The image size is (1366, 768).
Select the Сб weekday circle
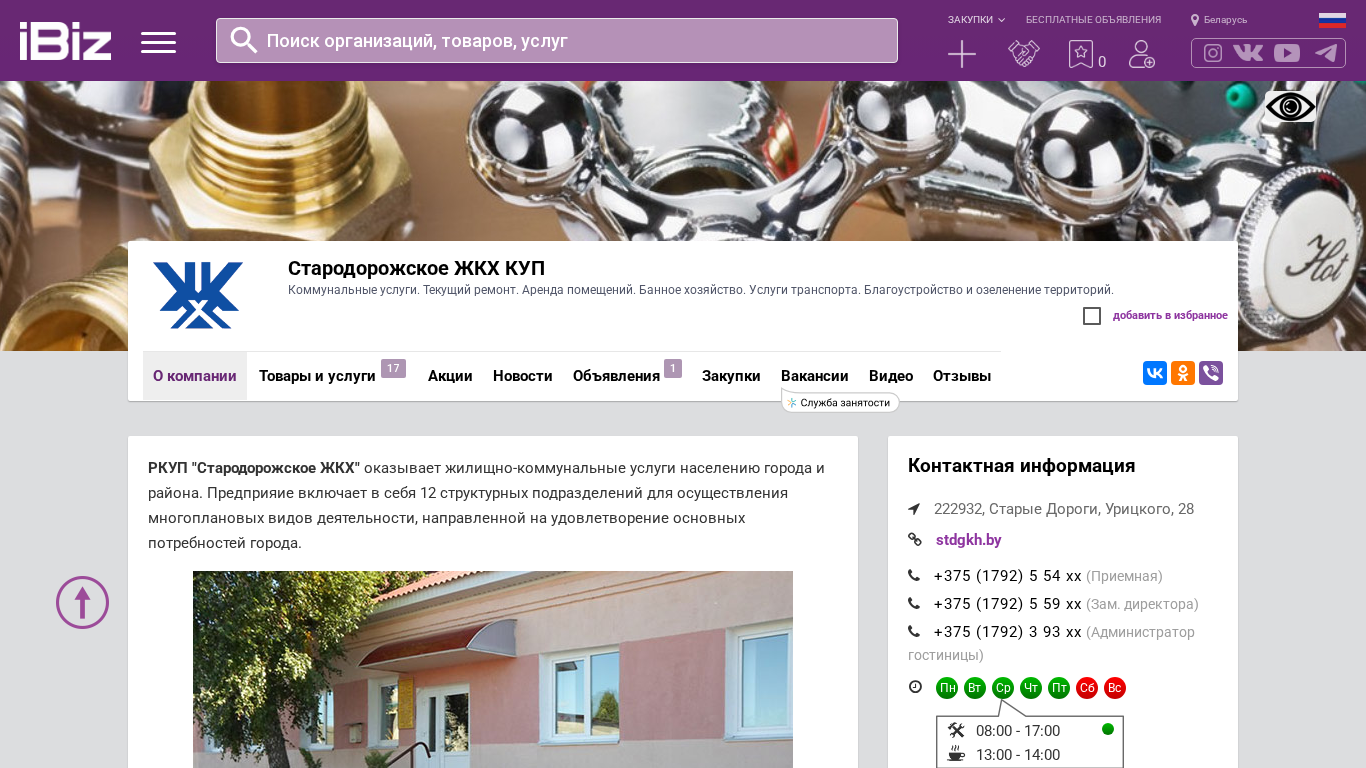[1087, 688]
